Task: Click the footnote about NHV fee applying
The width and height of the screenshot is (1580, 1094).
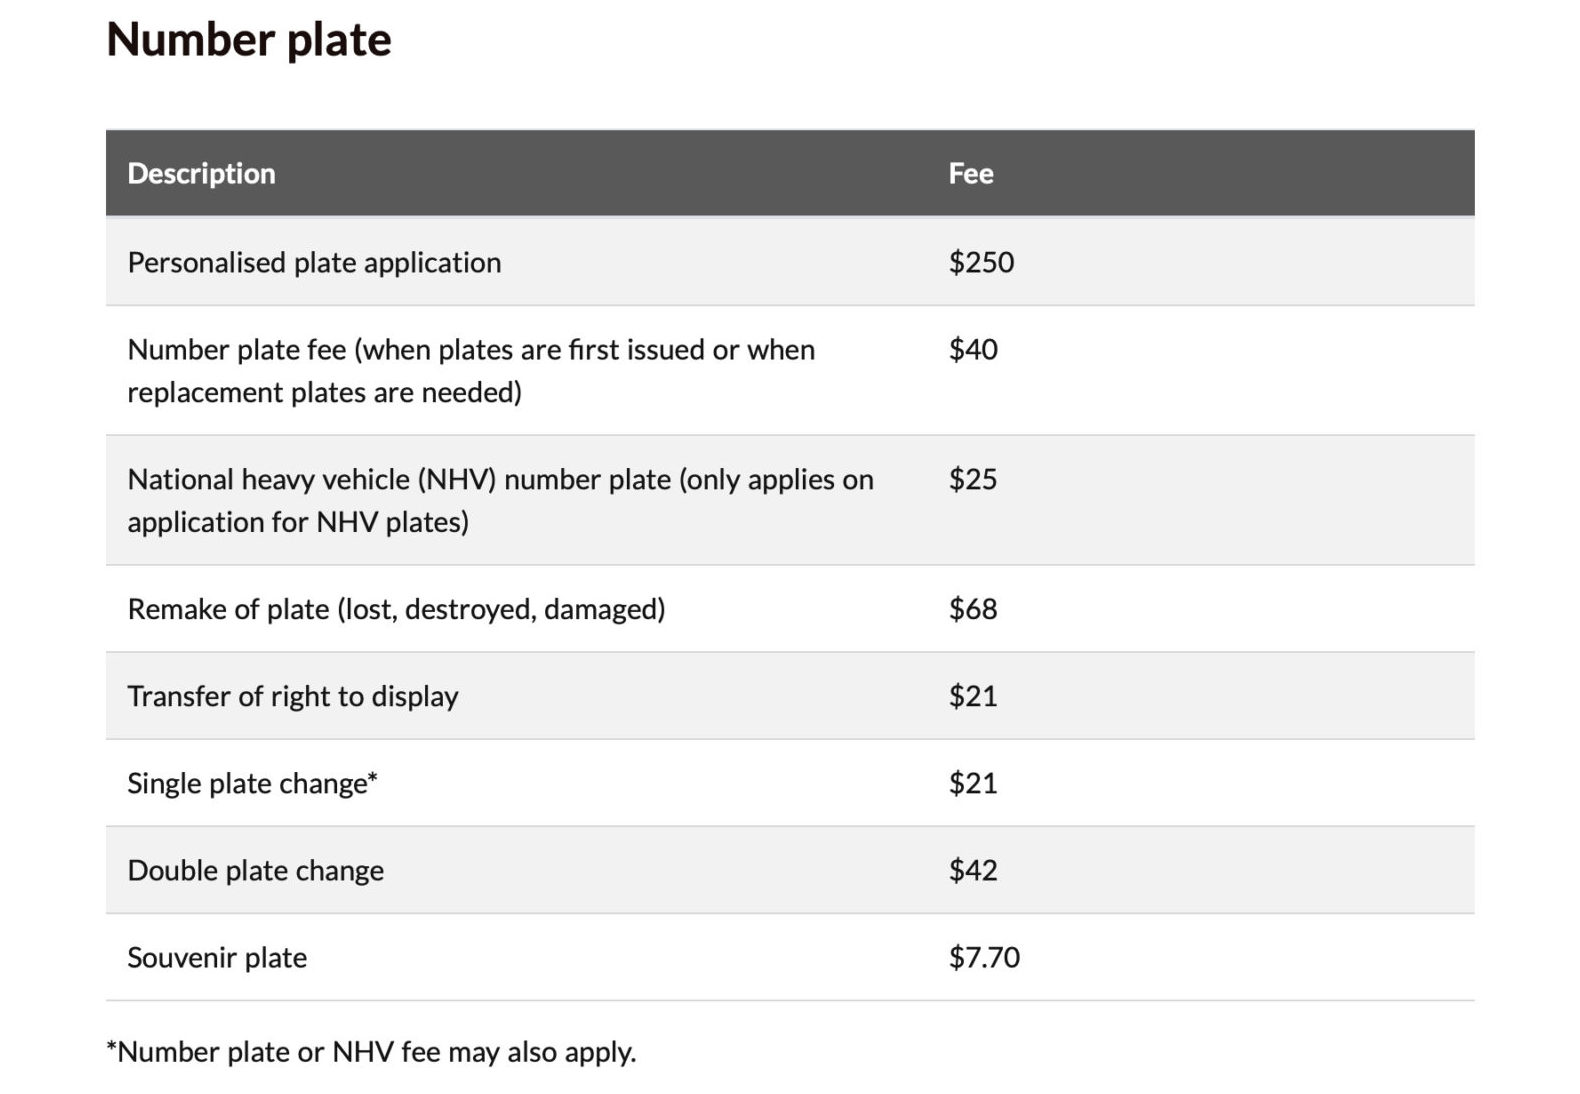Action: [371, 1052]
